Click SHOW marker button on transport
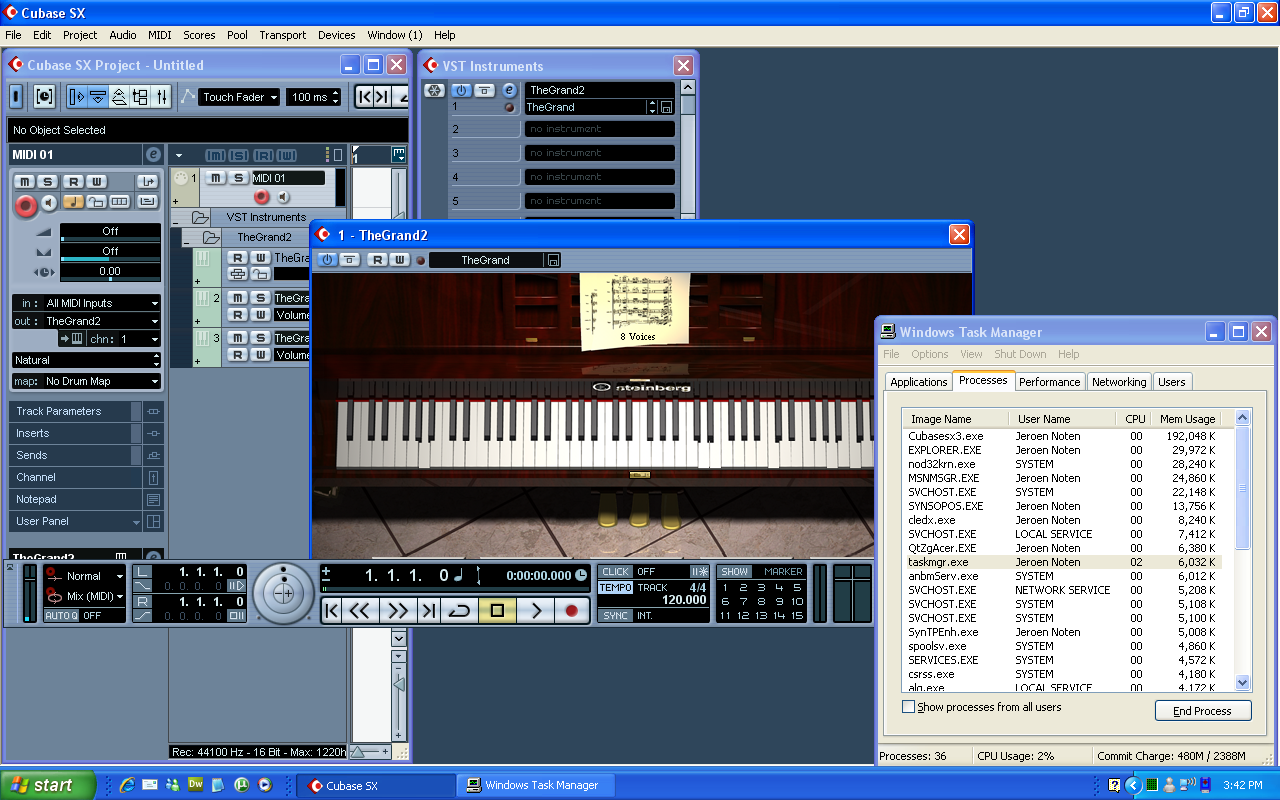Image resolution: width=1280 pixels, height=800 pixels. [734, 572]
